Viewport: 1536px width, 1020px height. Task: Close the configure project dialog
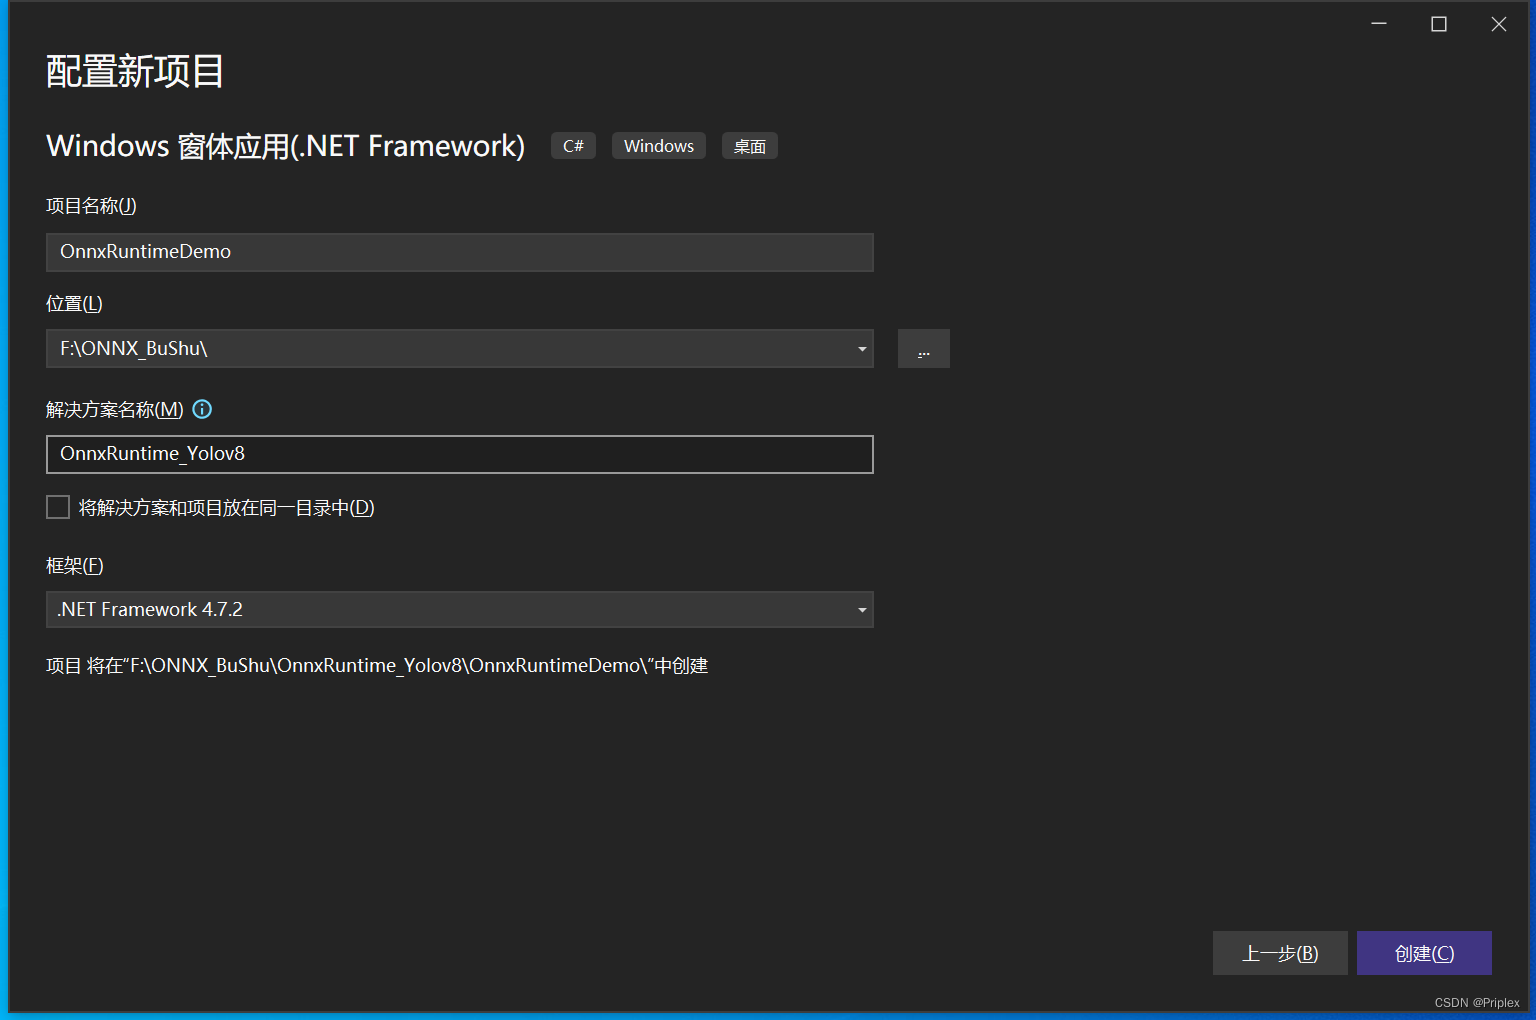1498,24
